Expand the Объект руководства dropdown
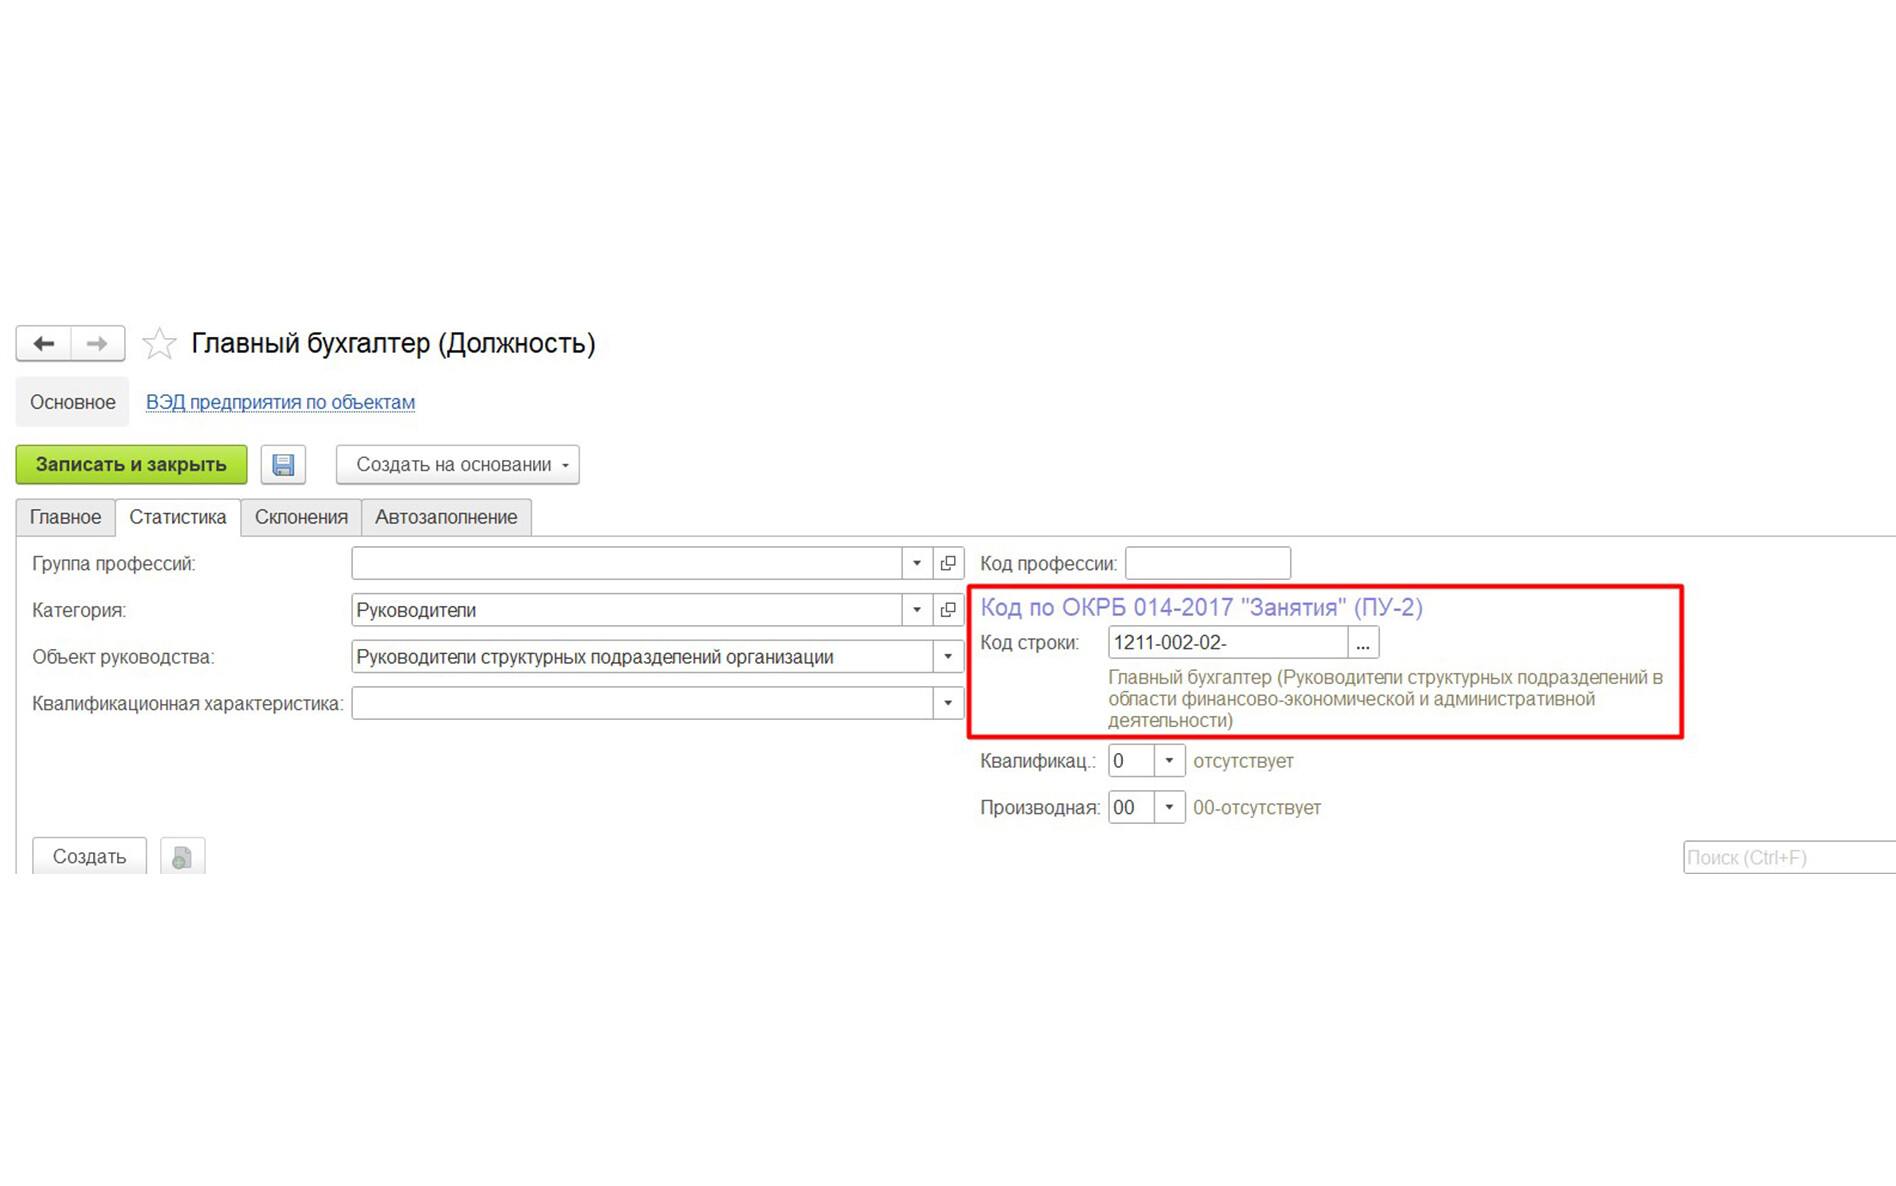1896x1186 pixels. pyautogui.click(x=947, y=657)
